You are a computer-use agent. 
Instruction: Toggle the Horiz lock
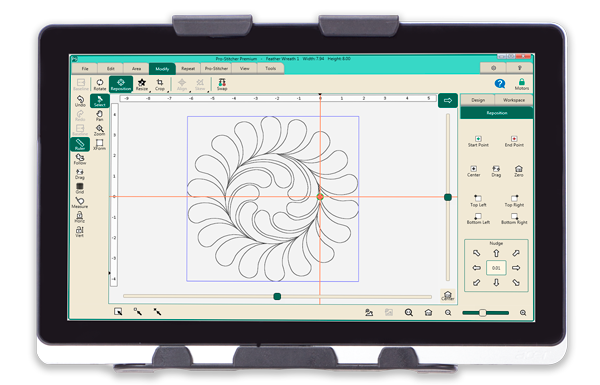(x=80, y=217)
